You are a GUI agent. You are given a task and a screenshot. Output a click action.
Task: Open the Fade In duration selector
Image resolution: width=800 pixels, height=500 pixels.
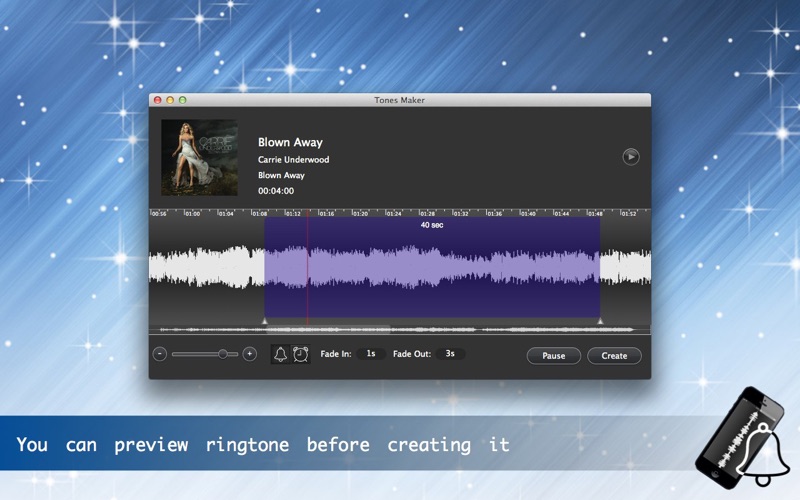tap(370, 354)
